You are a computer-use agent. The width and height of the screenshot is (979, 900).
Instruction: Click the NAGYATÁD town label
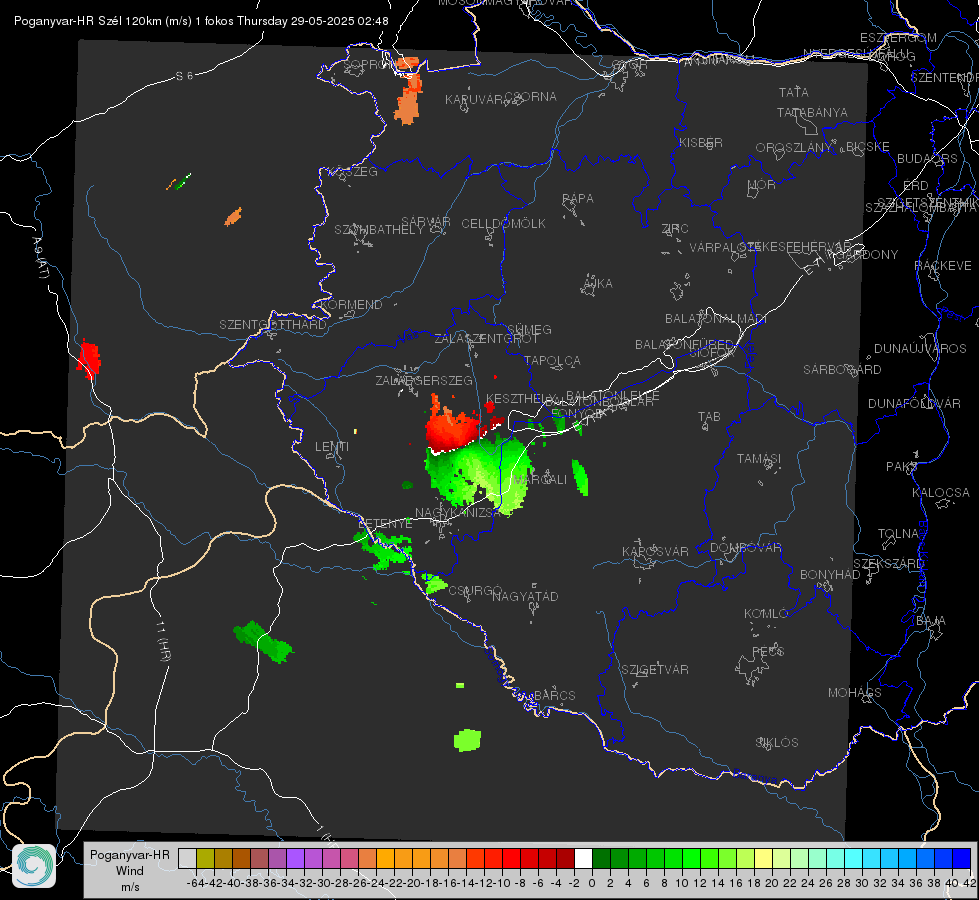point(525,596)
